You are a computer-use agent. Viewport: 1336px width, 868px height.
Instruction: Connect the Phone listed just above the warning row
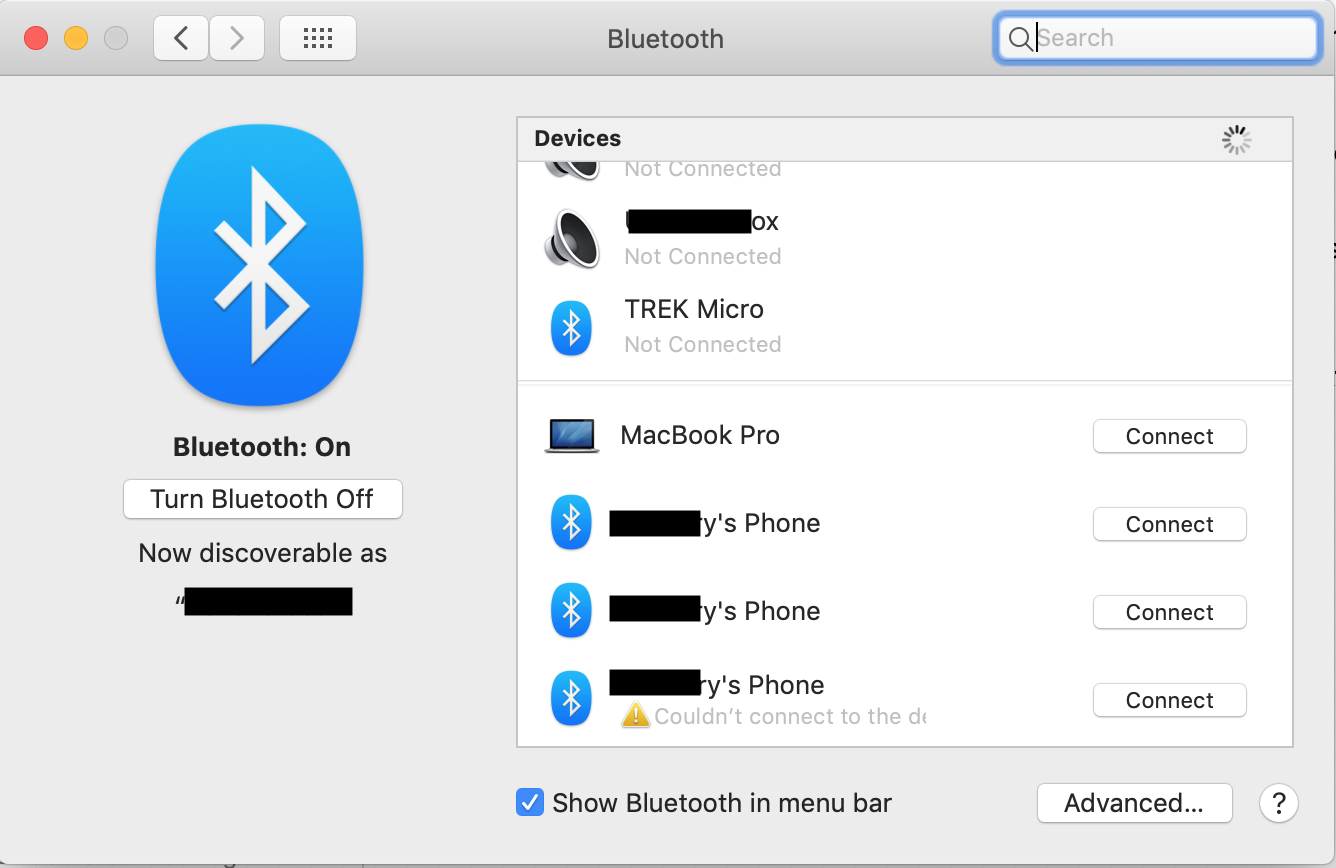point(1169,612)
